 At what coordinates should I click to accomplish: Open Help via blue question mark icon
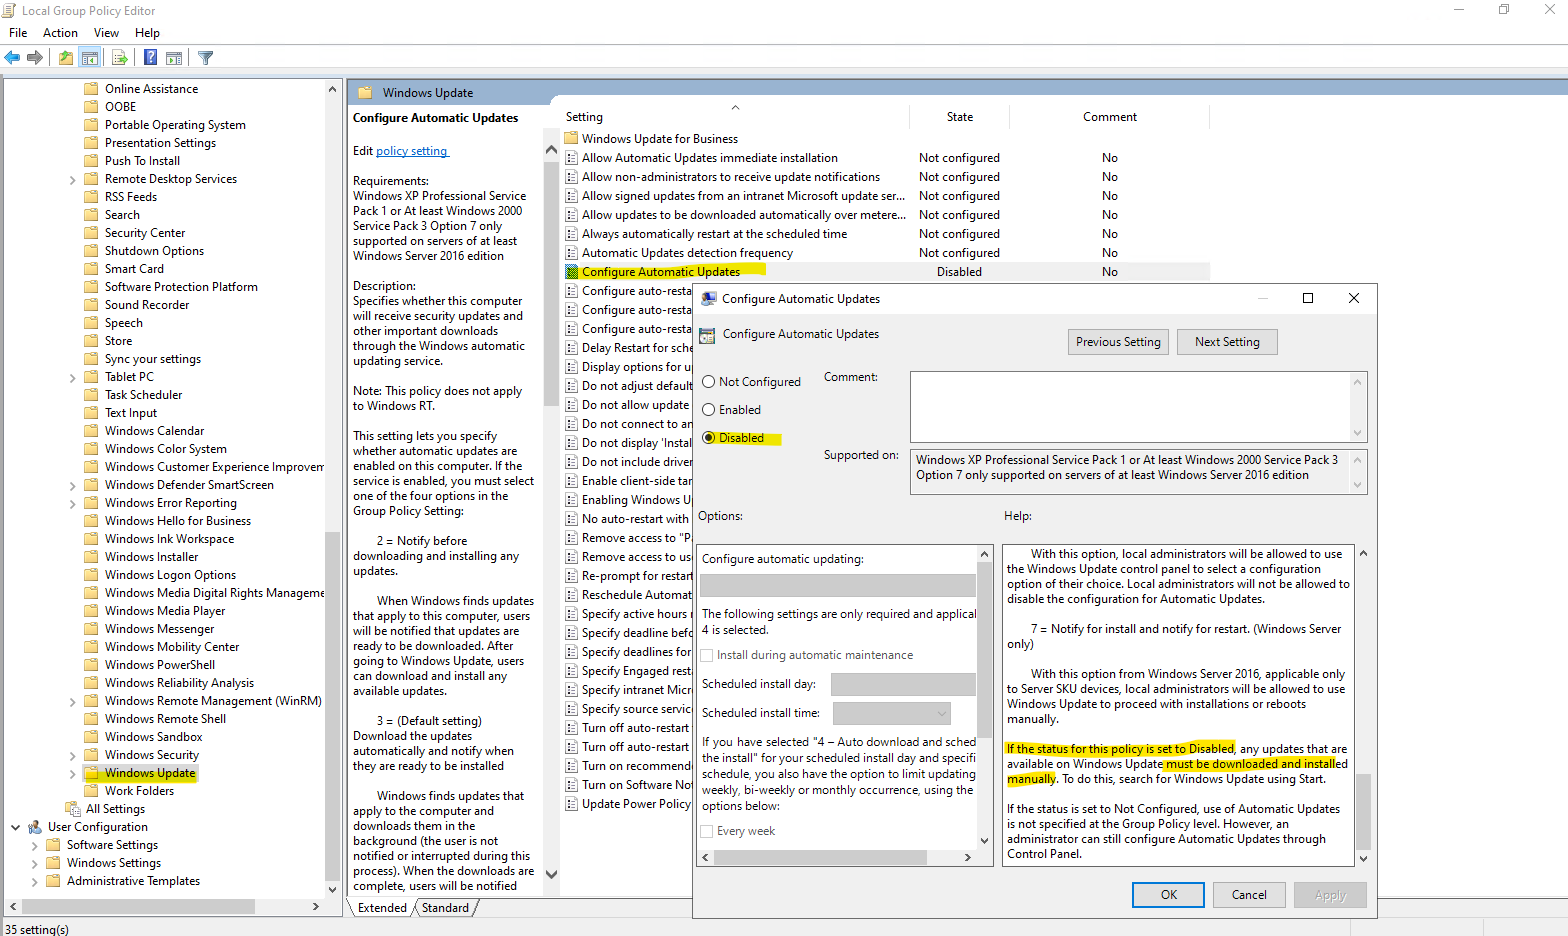[150, 58]
